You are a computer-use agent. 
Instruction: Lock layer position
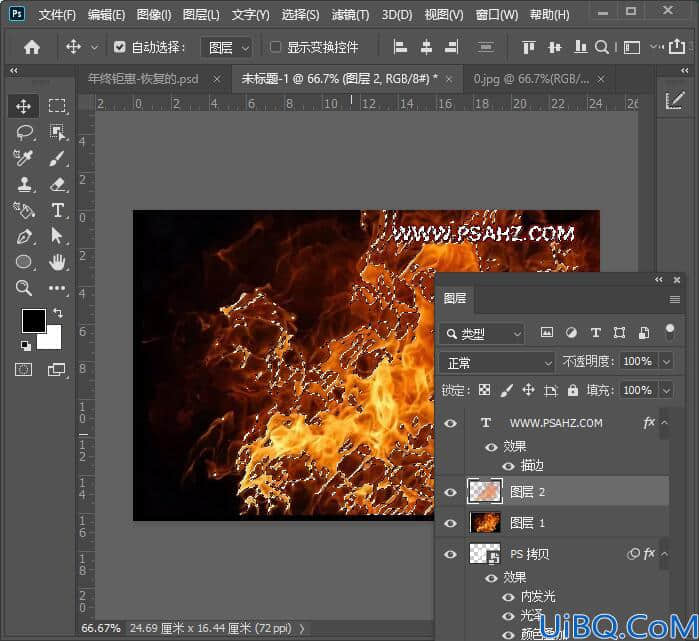[x=528, y=390]
